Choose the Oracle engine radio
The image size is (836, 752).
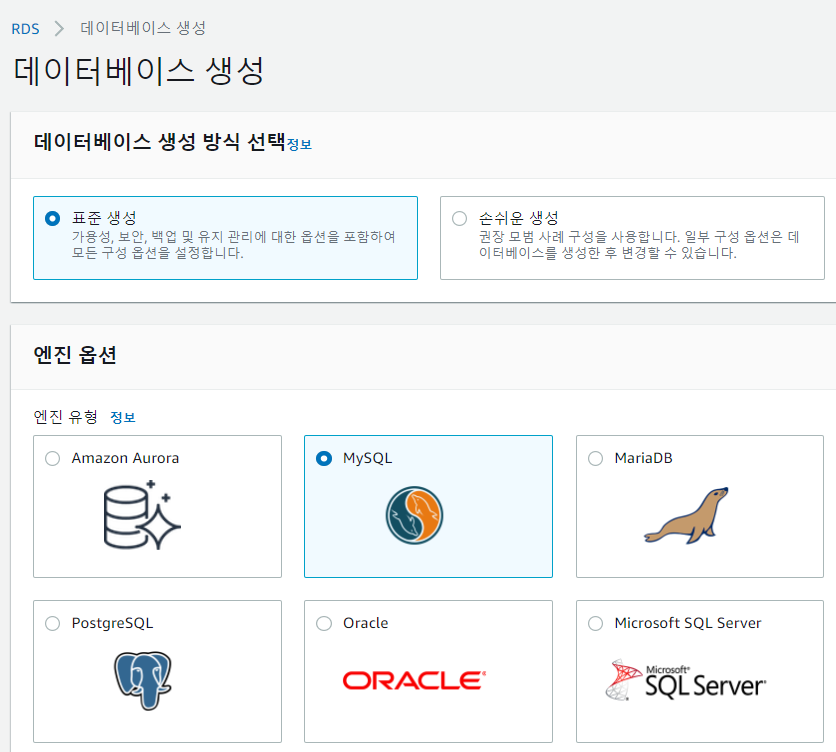(324, 623)
